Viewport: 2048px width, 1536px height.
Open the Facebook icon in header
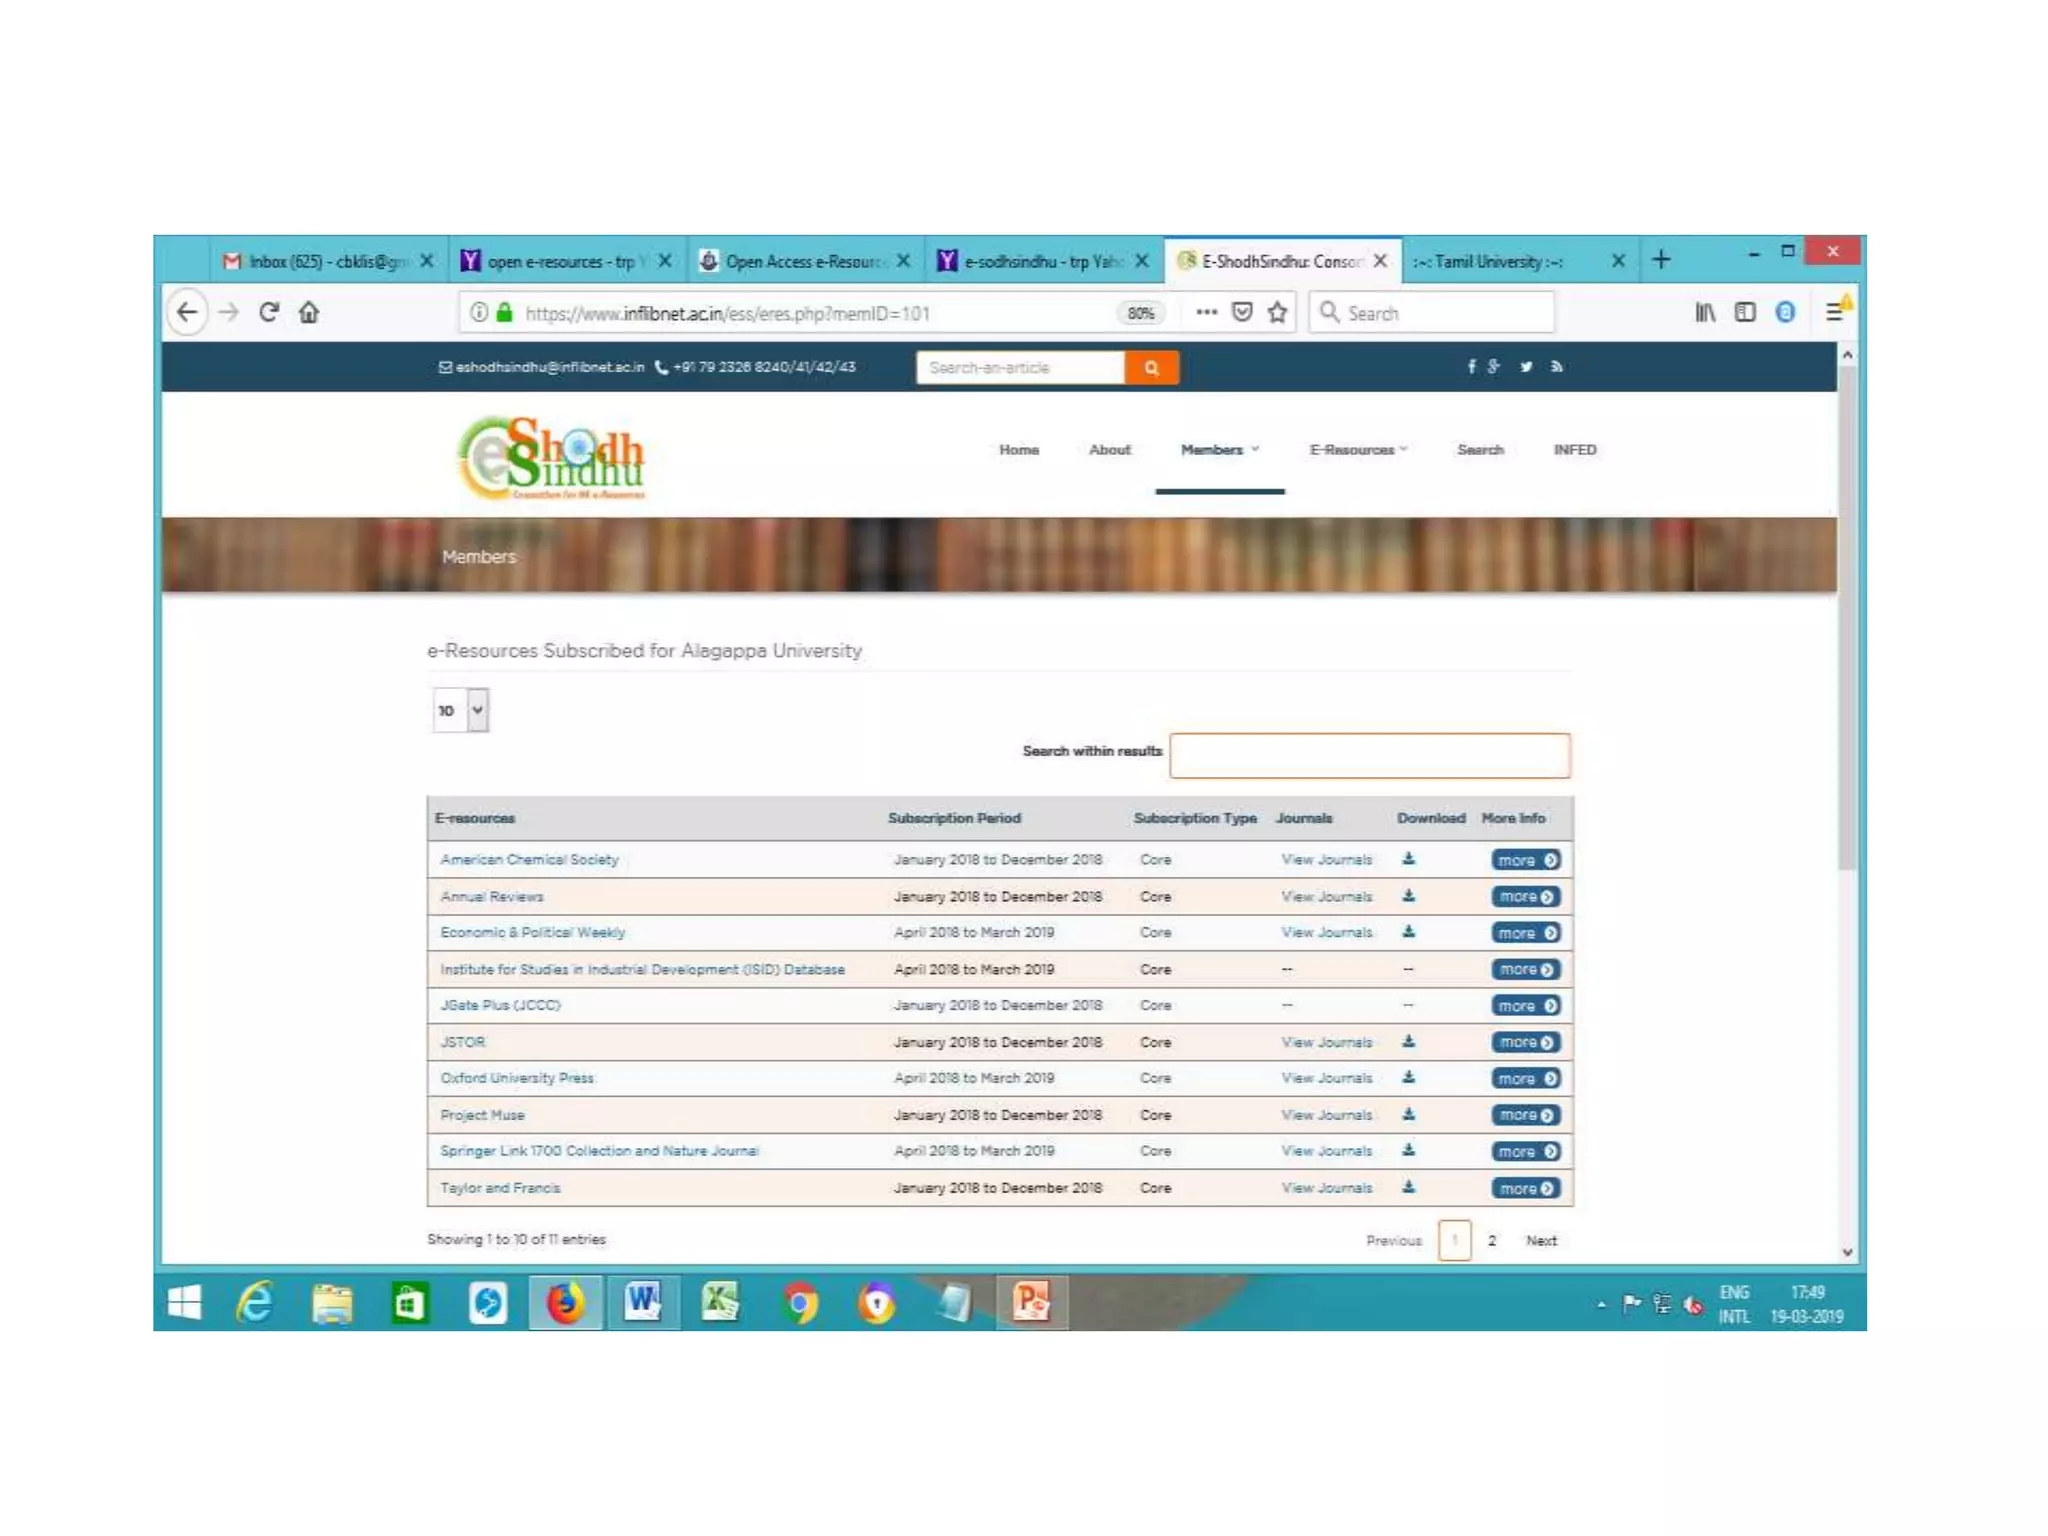(x=1471, y=367)
